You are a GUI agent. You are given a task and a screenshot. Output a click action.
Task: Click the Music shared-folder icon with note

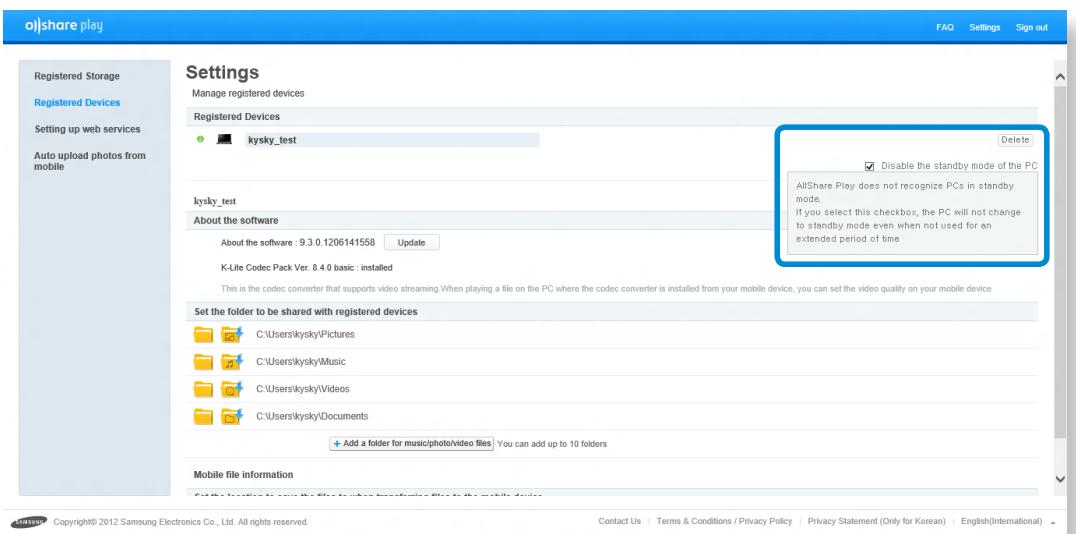[233, 361]
